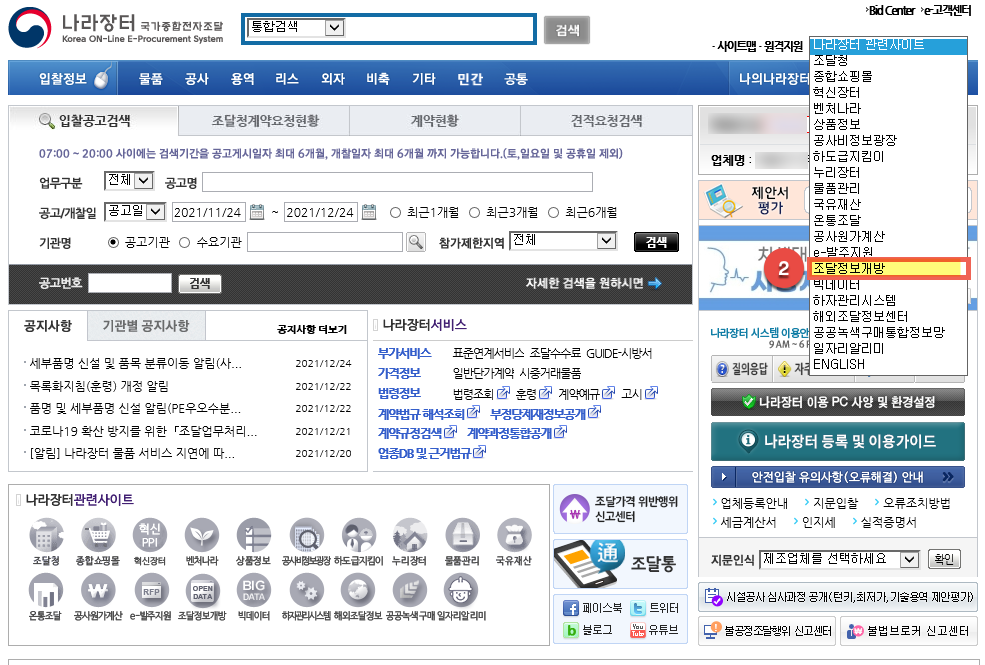Select ENGLISH in the related sites list

point(887,364)
